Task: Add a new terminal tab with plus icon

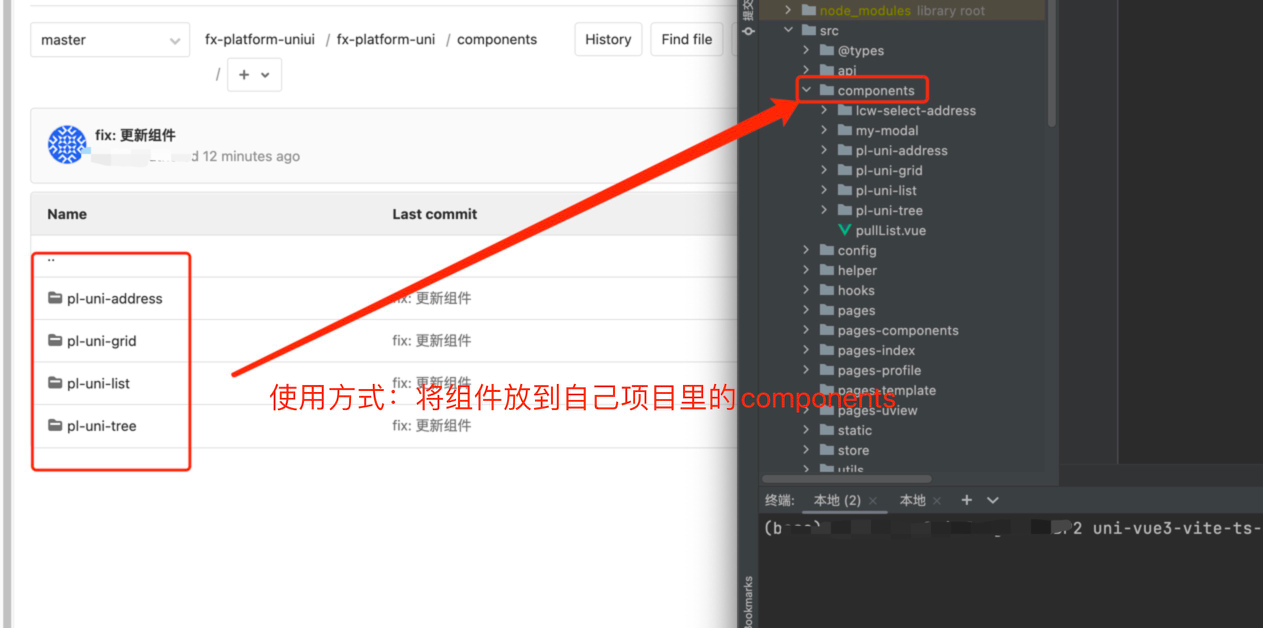Action: 966,500
